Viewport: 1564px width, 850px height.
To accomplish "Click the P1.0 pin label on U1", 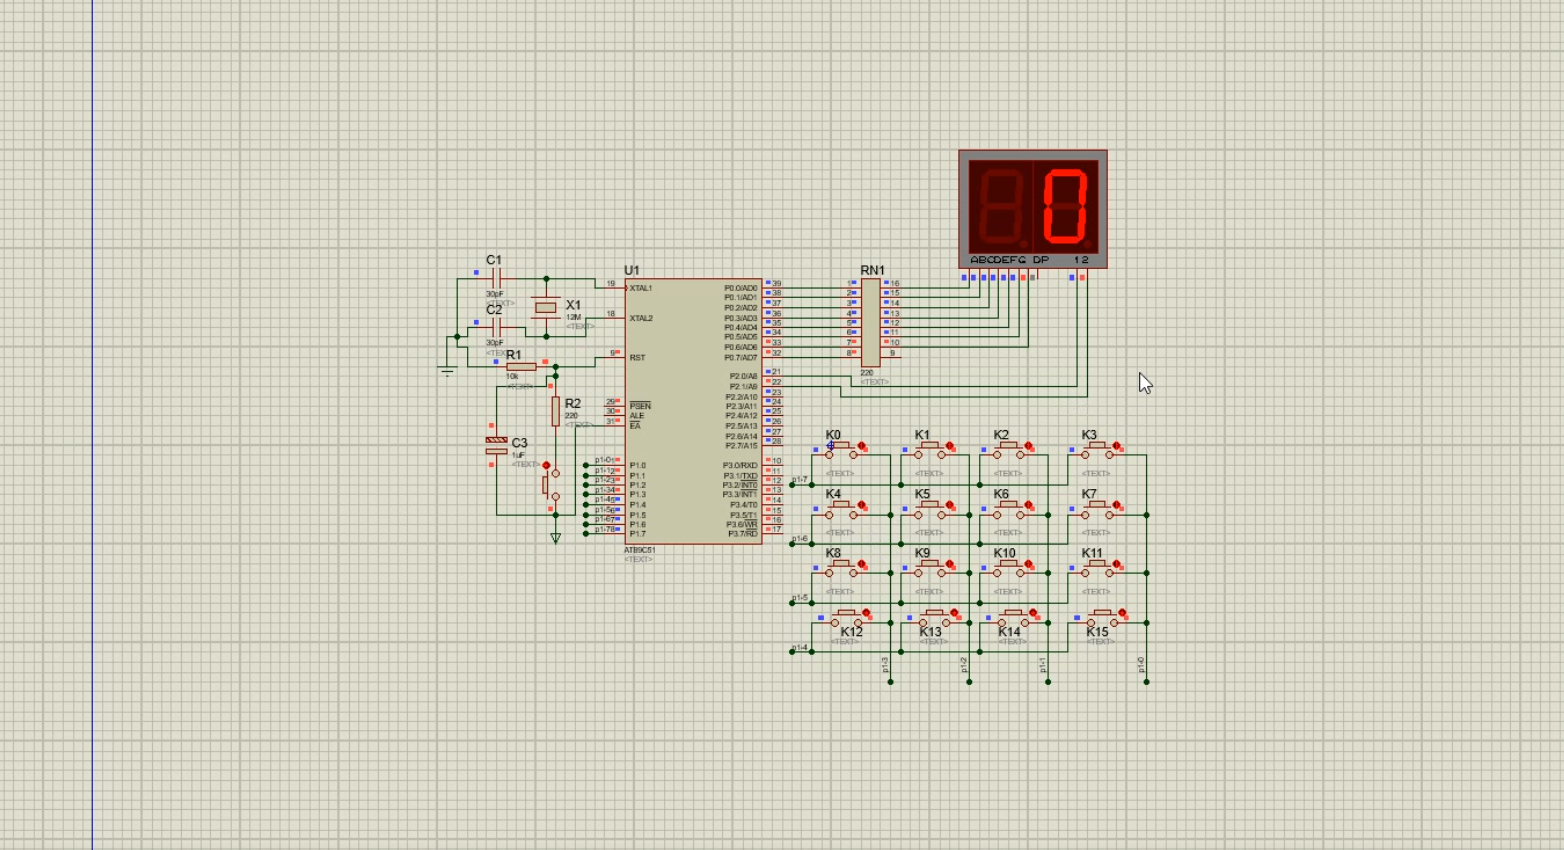I will pos(637,465).
